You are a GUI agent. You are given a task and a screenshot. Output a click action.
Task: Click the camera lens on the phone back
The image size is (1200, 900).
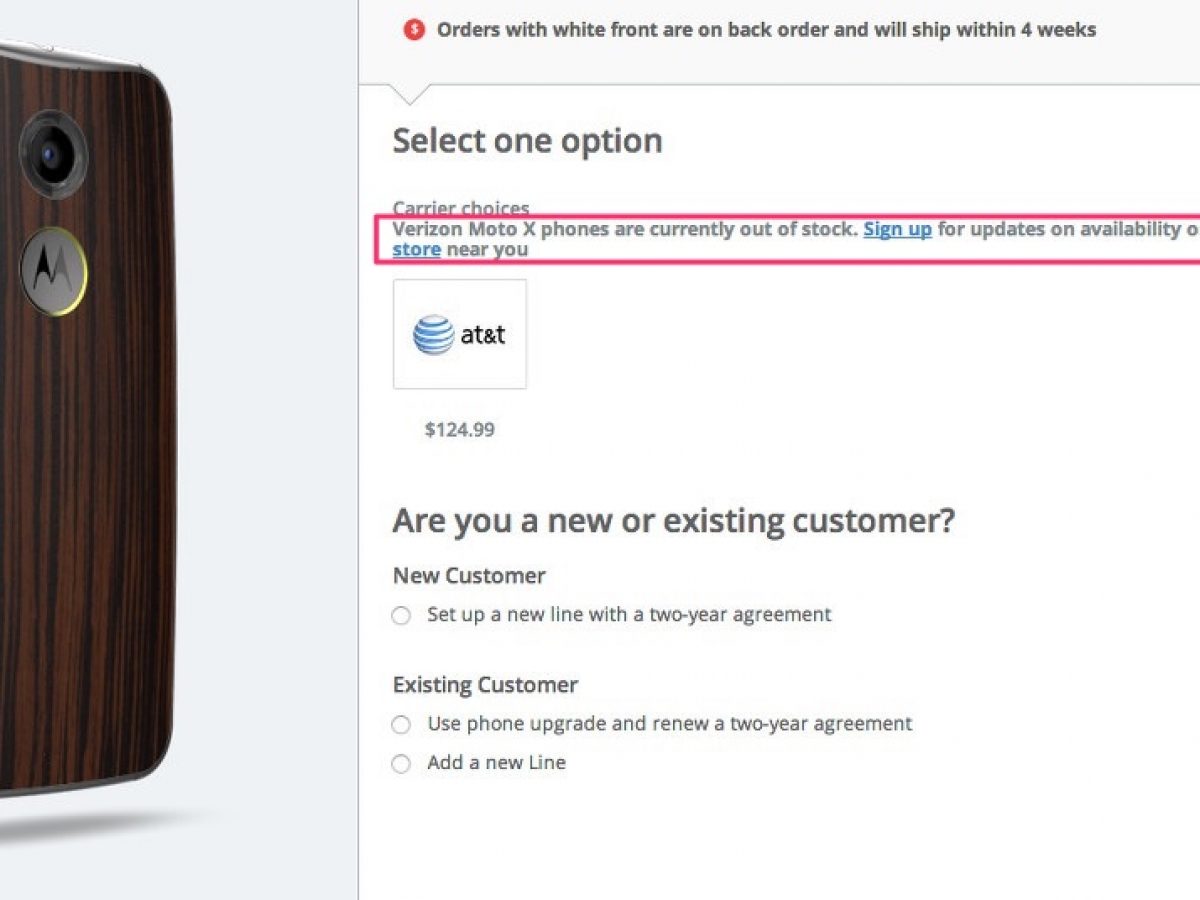point(52,155)
